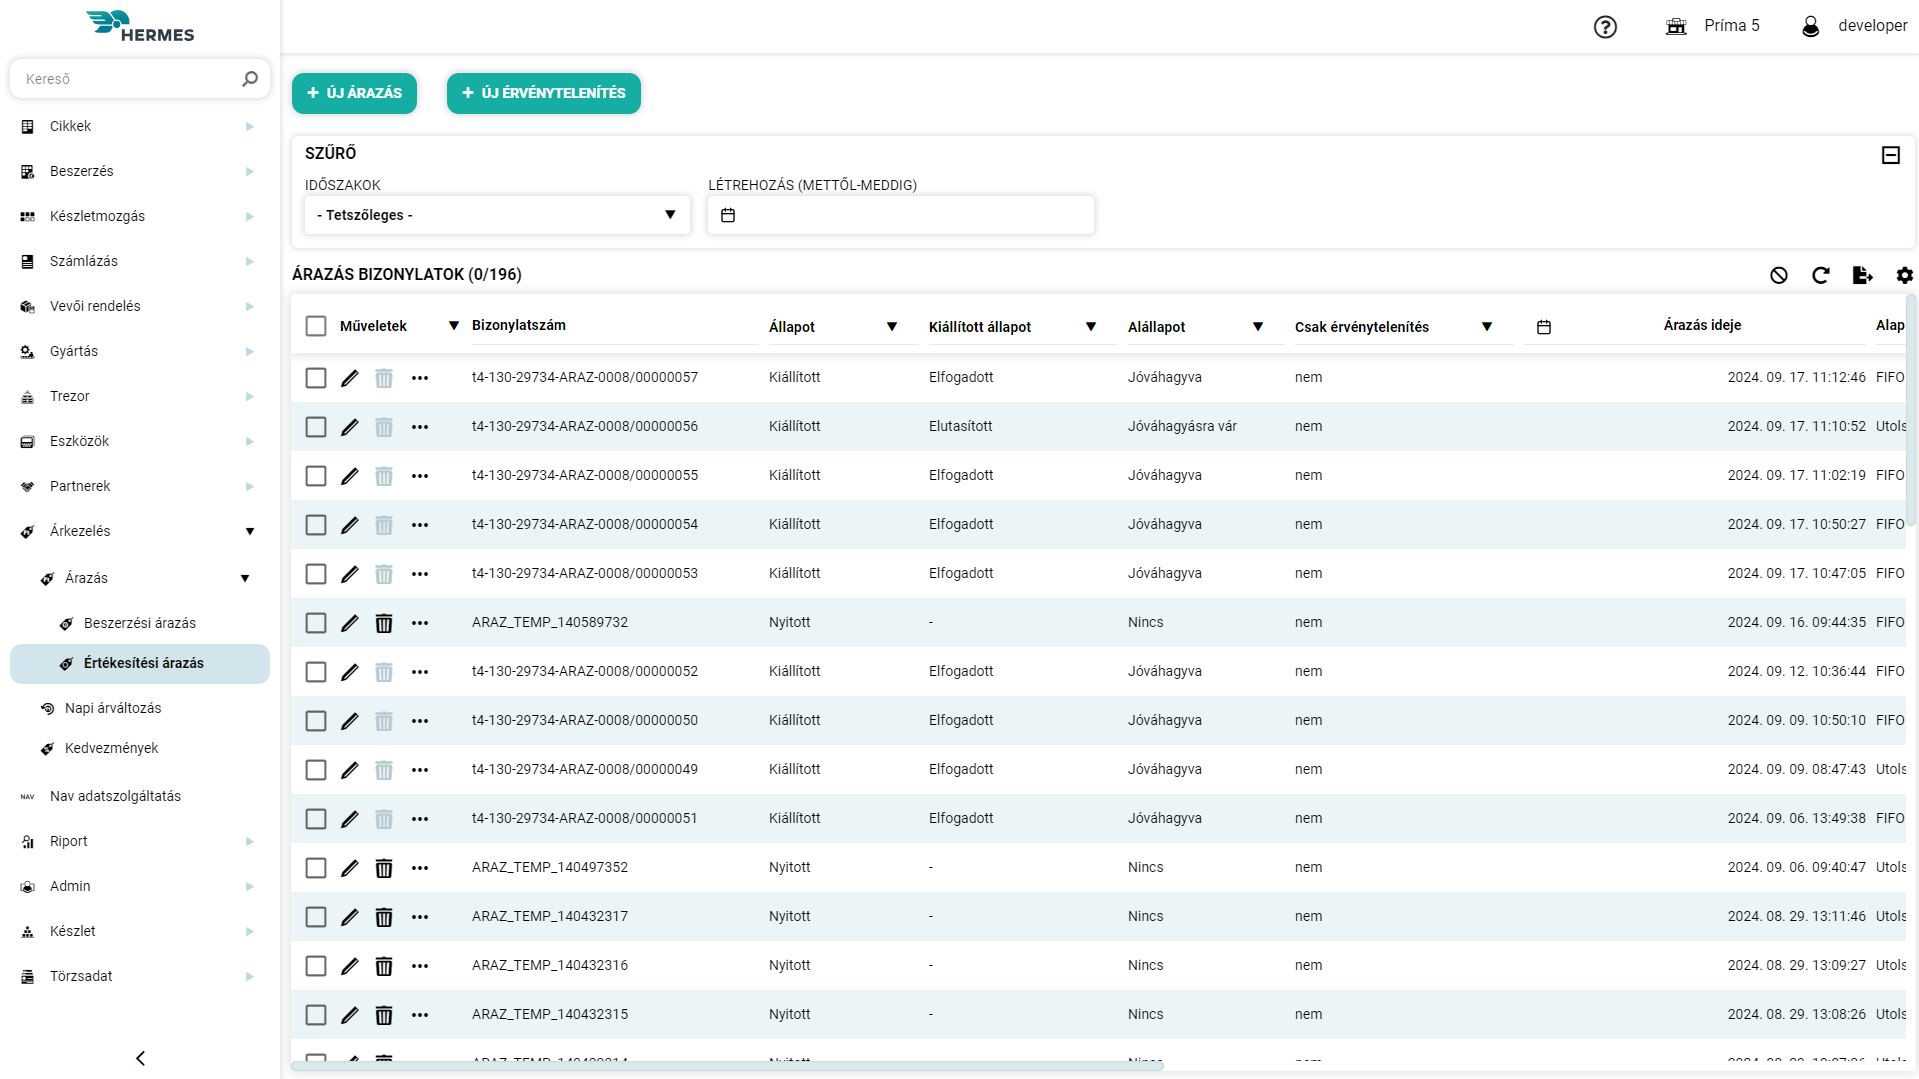Check the select-all checkbox in the header
The height and width of the screenshot is (1079, 1919).
pos(316,326)
